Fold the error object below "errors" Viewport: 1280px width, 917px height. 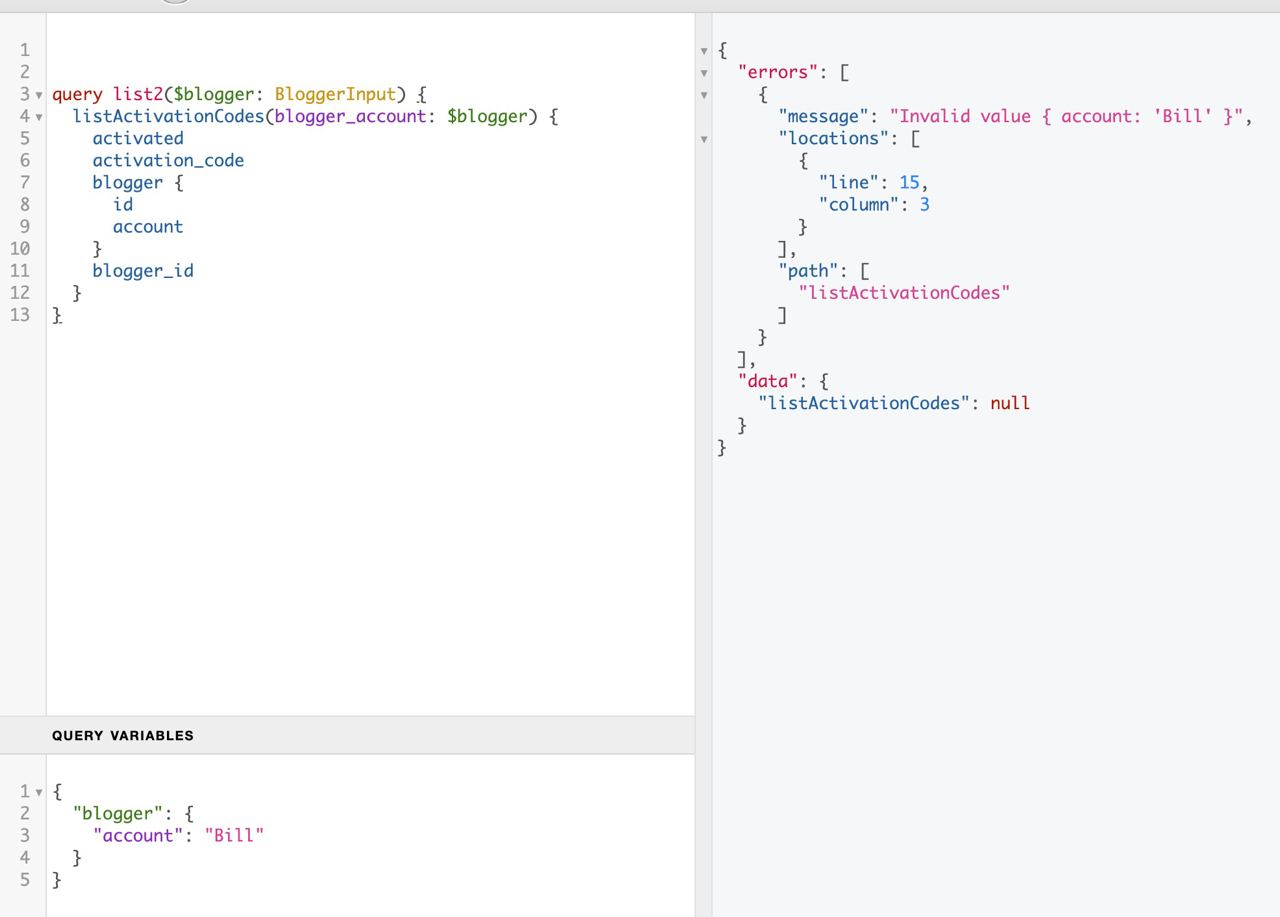(x=704, y=95)
